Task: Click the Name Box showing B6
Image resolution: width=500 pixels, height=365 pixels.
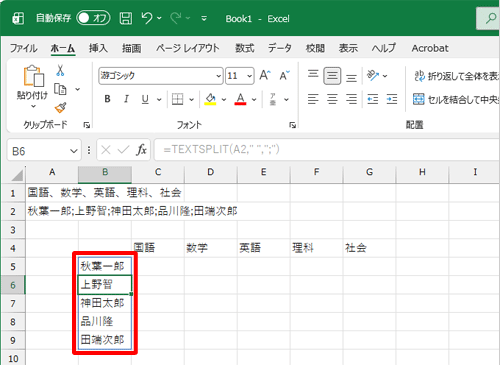Action: coord(38,151)
